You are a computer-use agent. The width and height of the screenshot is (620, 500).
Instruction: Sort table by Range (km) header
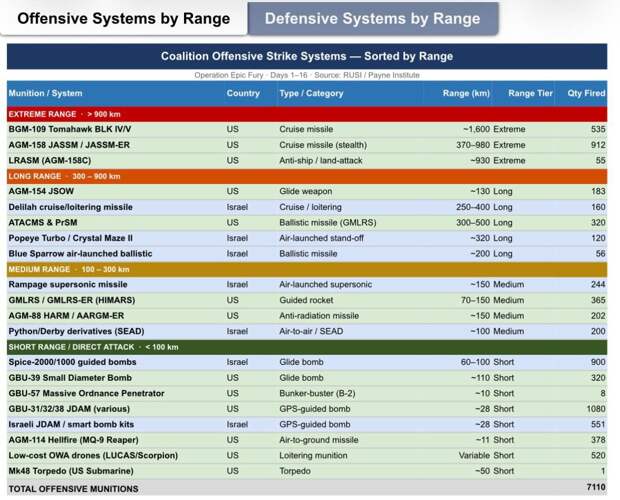click(466, 93)
